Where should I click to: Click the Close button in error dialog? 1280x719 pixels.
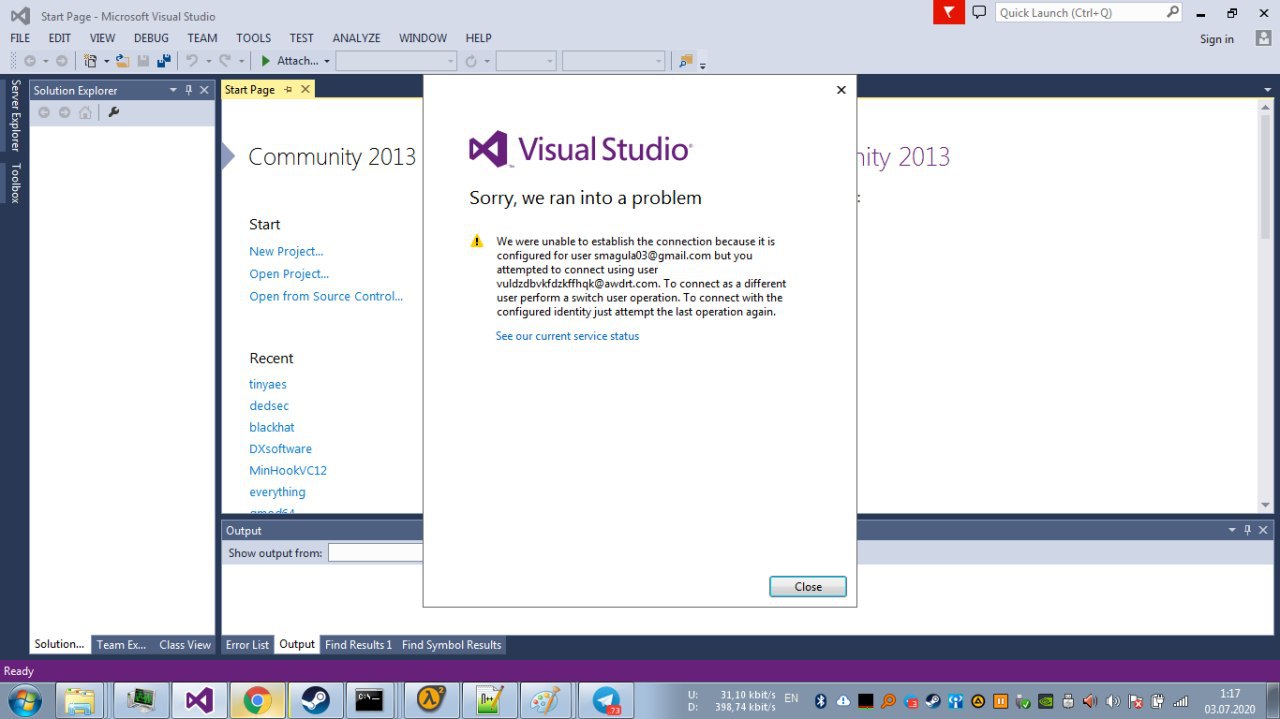[x=808, y=587]
